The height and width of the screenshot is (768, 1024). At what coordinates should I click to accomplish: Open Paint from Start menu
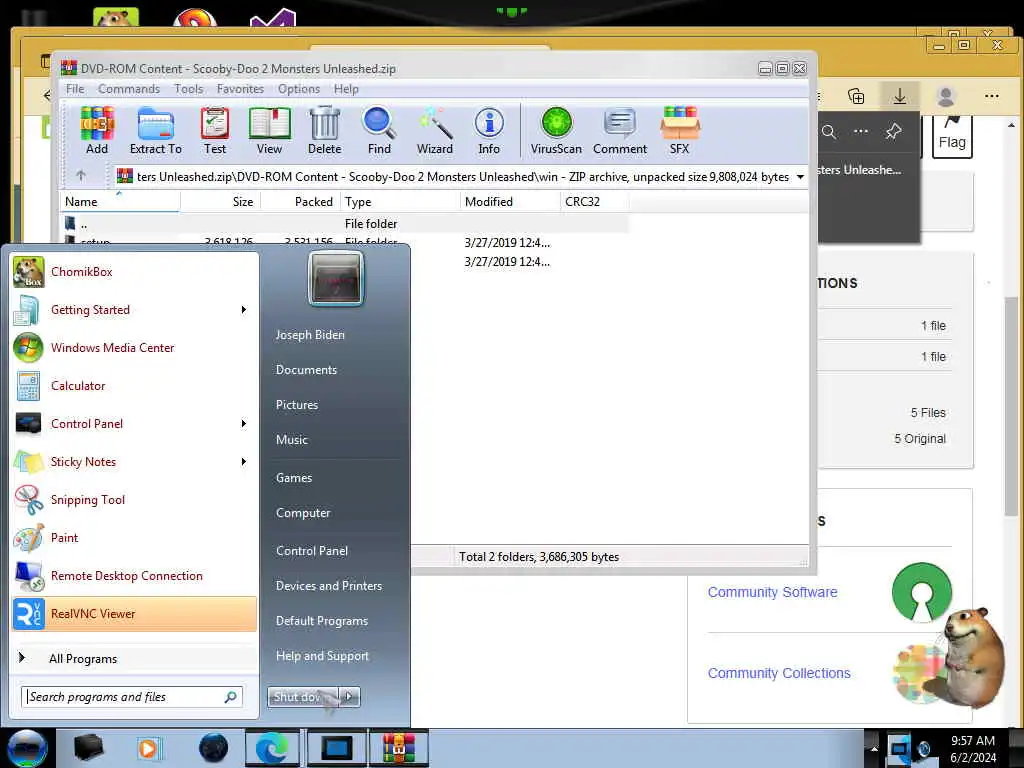point(134,537)
